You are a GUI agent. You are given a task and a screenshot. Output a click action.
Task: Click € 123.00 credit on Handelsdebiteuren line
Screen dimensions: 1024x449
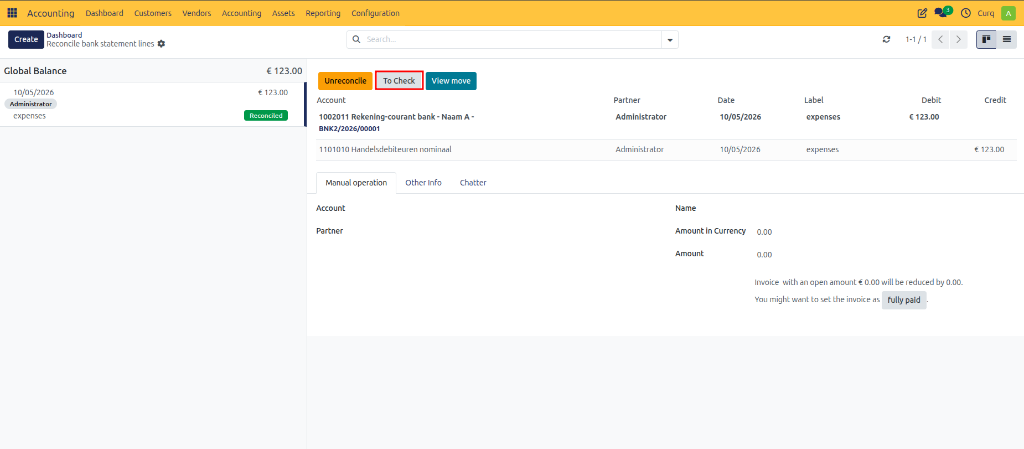pyautogui.click(x=989, y=149)
